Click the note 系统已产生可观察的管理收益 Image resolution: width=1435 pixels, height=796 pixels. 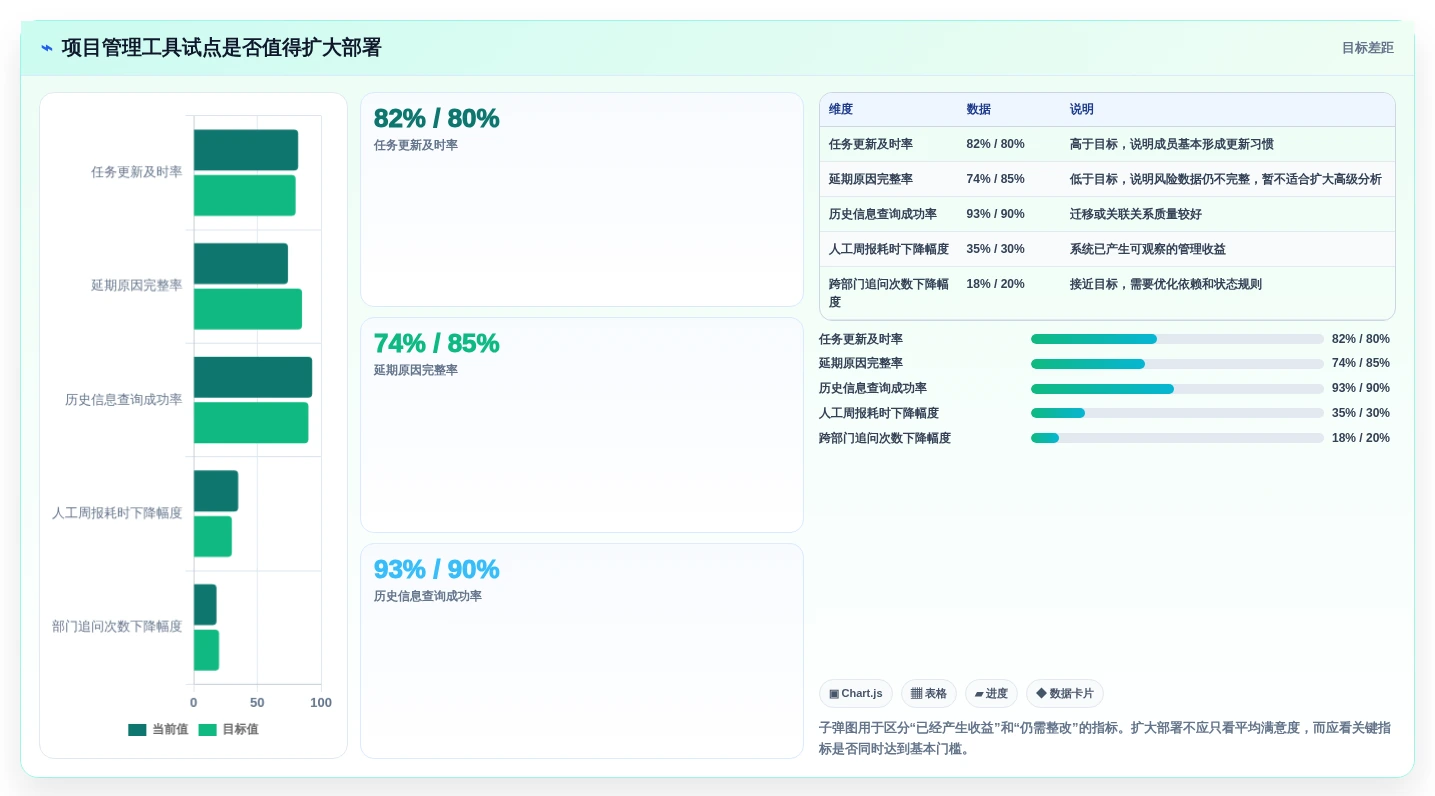pos(1148,249)
